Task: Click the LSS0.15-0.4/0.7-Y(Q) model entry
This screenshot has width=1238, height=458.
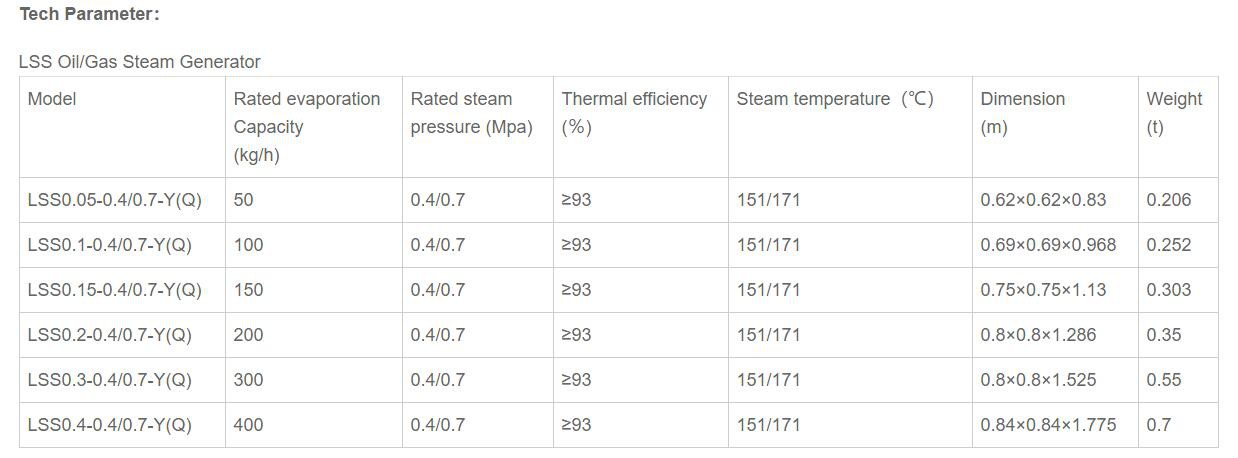Action: pos(115,290)
